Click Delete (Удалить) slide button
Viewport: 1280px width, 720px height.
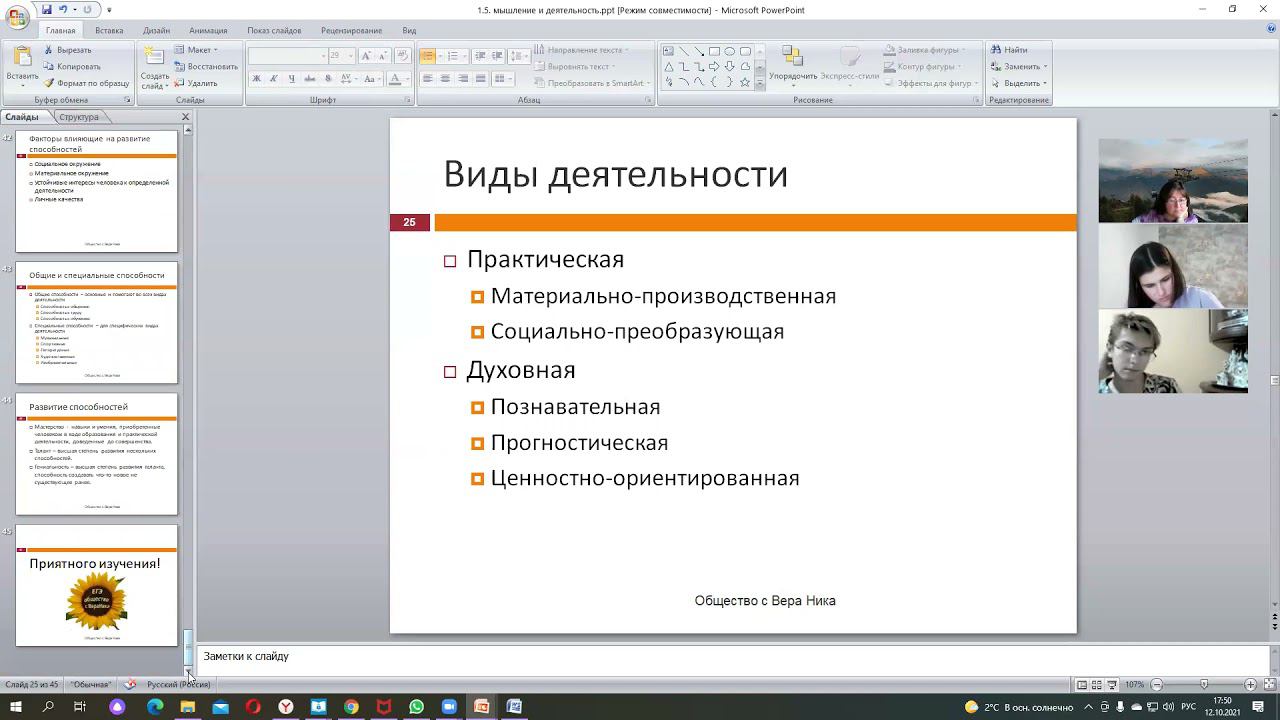[196, 83]
